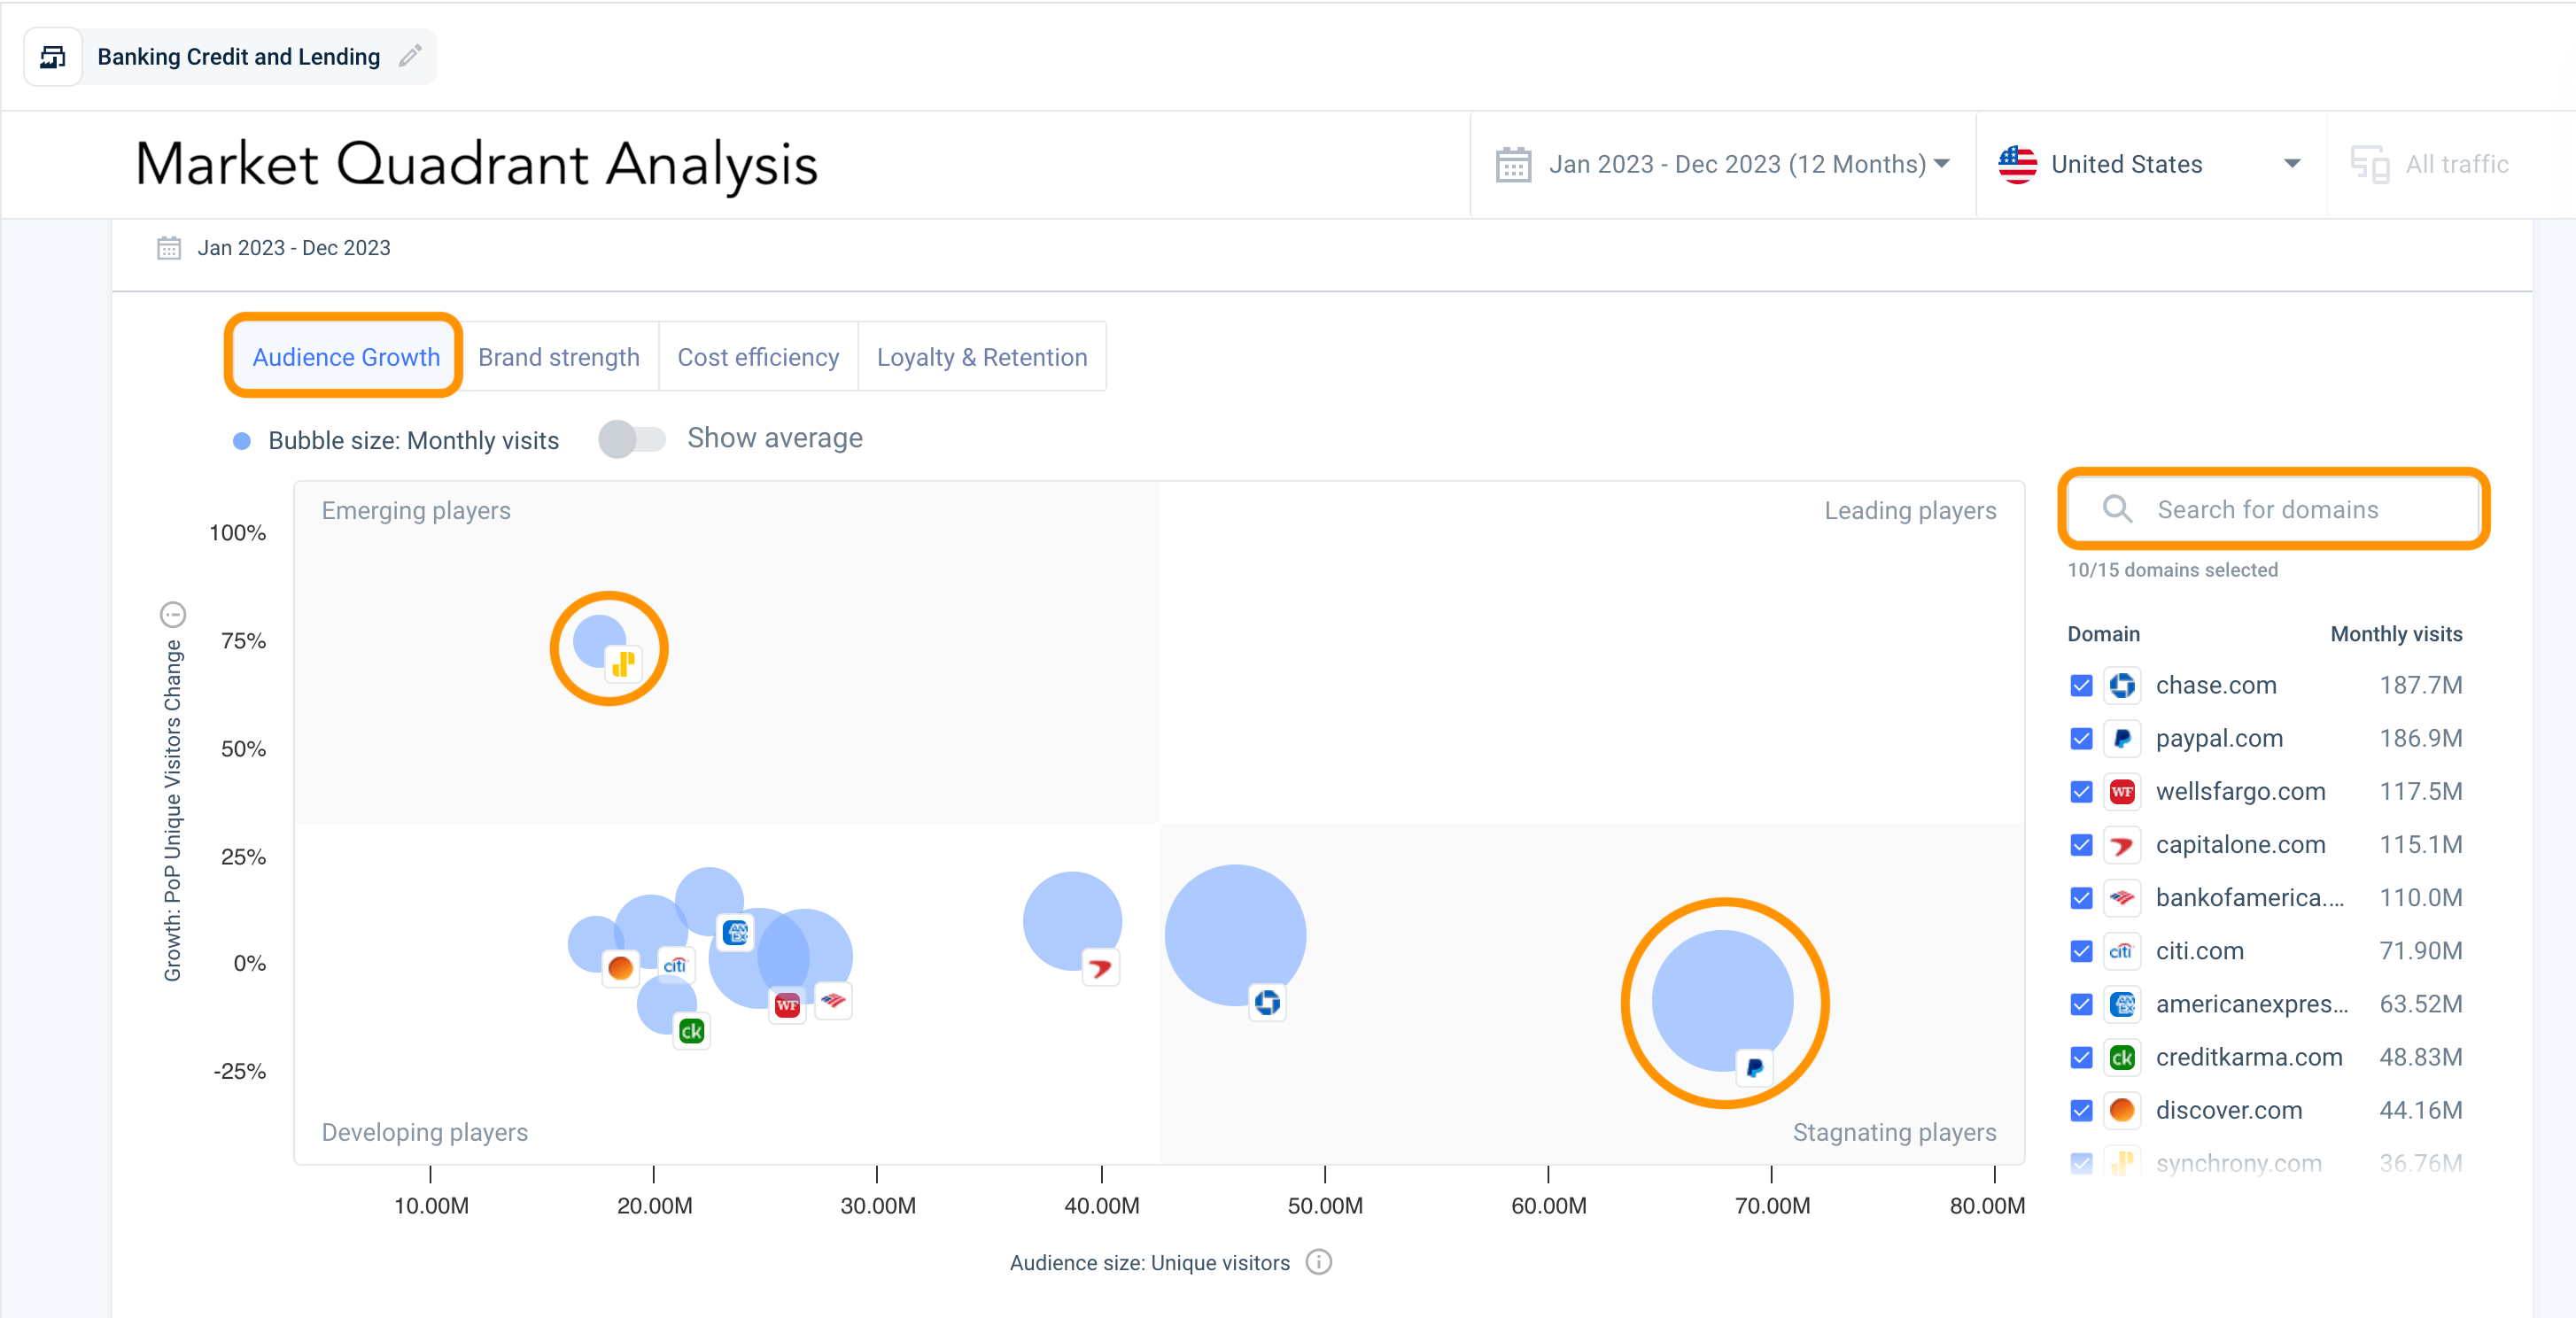Viewport: 2576px width, 1318px height.
Task: Click the info icon next to Unique visitors label
Action: [1318, 1262]
